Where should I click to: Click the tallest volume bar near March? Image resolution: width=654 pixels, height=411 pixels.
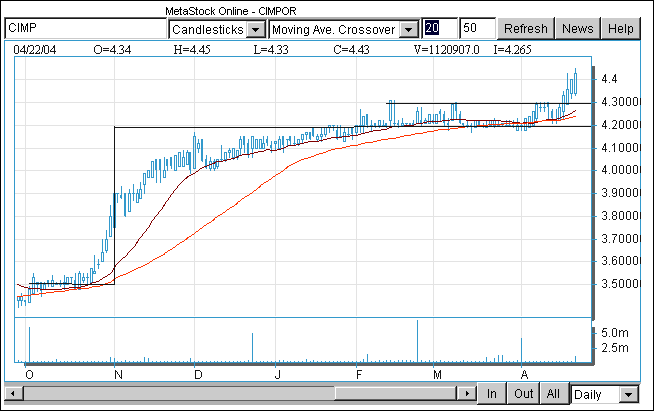[x=418, y=341]
